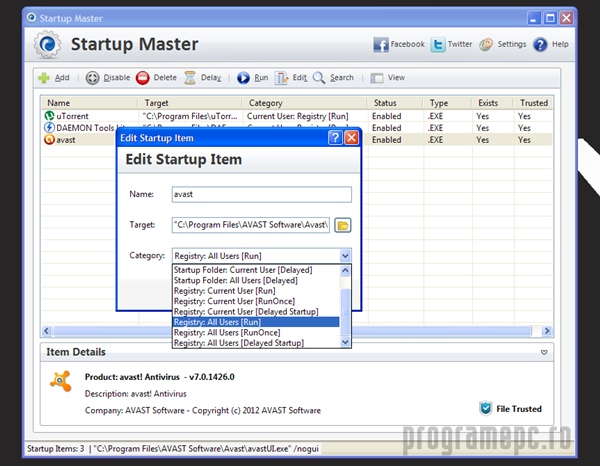The width and height of the screenshot is (600, 466).
Task: Select the uTorrent row name
Action: pos(72,116)
